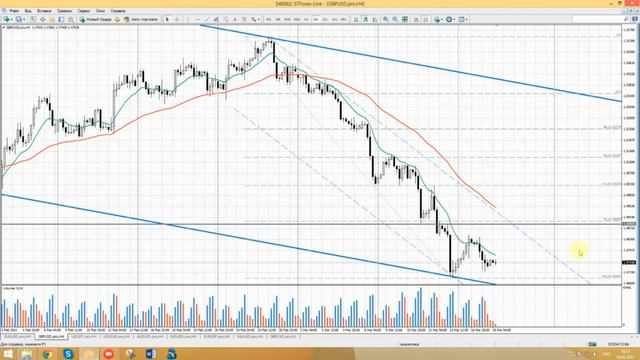Image resolution: width=640 pixels, height=360 pixels.
Task: Select the Trendline drawing tool
Action: click(207, 19)
